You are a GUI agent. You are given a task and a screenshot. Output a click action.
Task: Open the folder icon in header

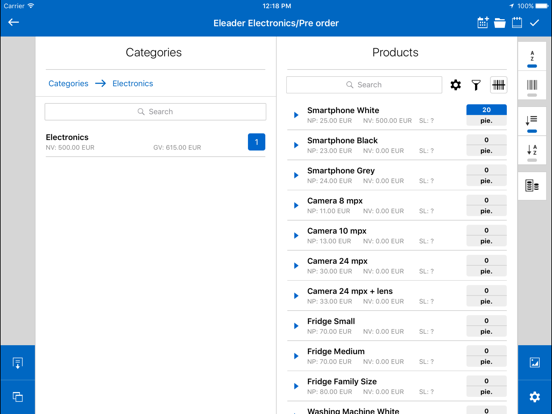click(x=500, y=23)
